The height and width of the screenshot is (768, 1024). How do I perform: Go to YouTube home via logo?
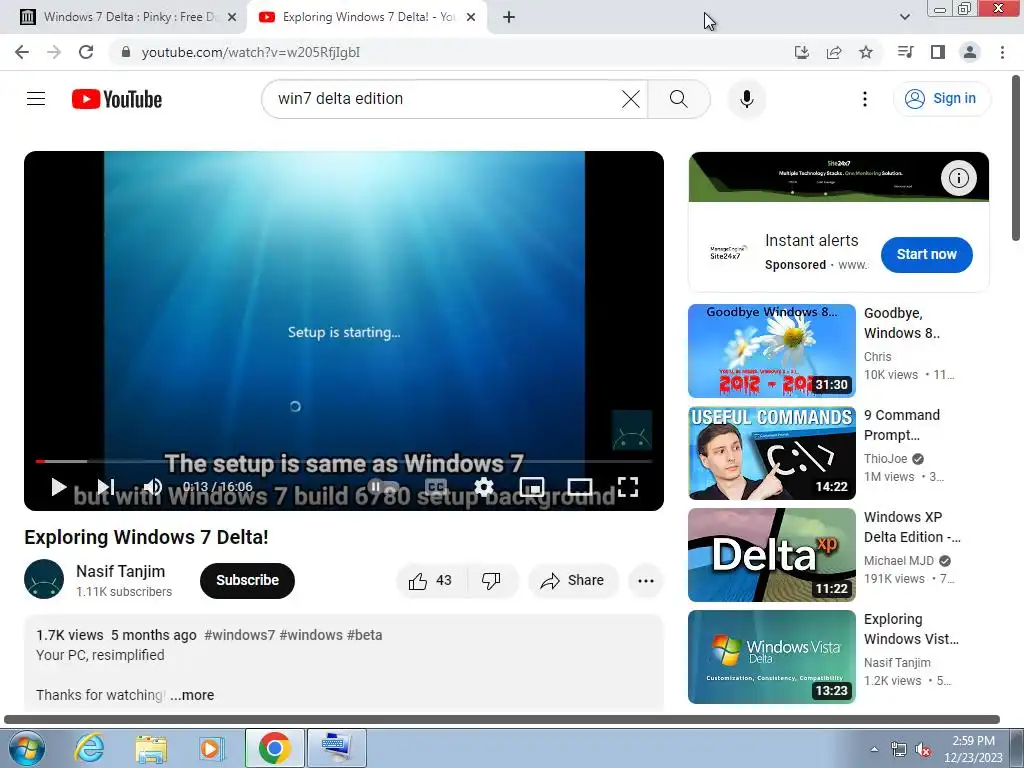(x=117, y=99)
